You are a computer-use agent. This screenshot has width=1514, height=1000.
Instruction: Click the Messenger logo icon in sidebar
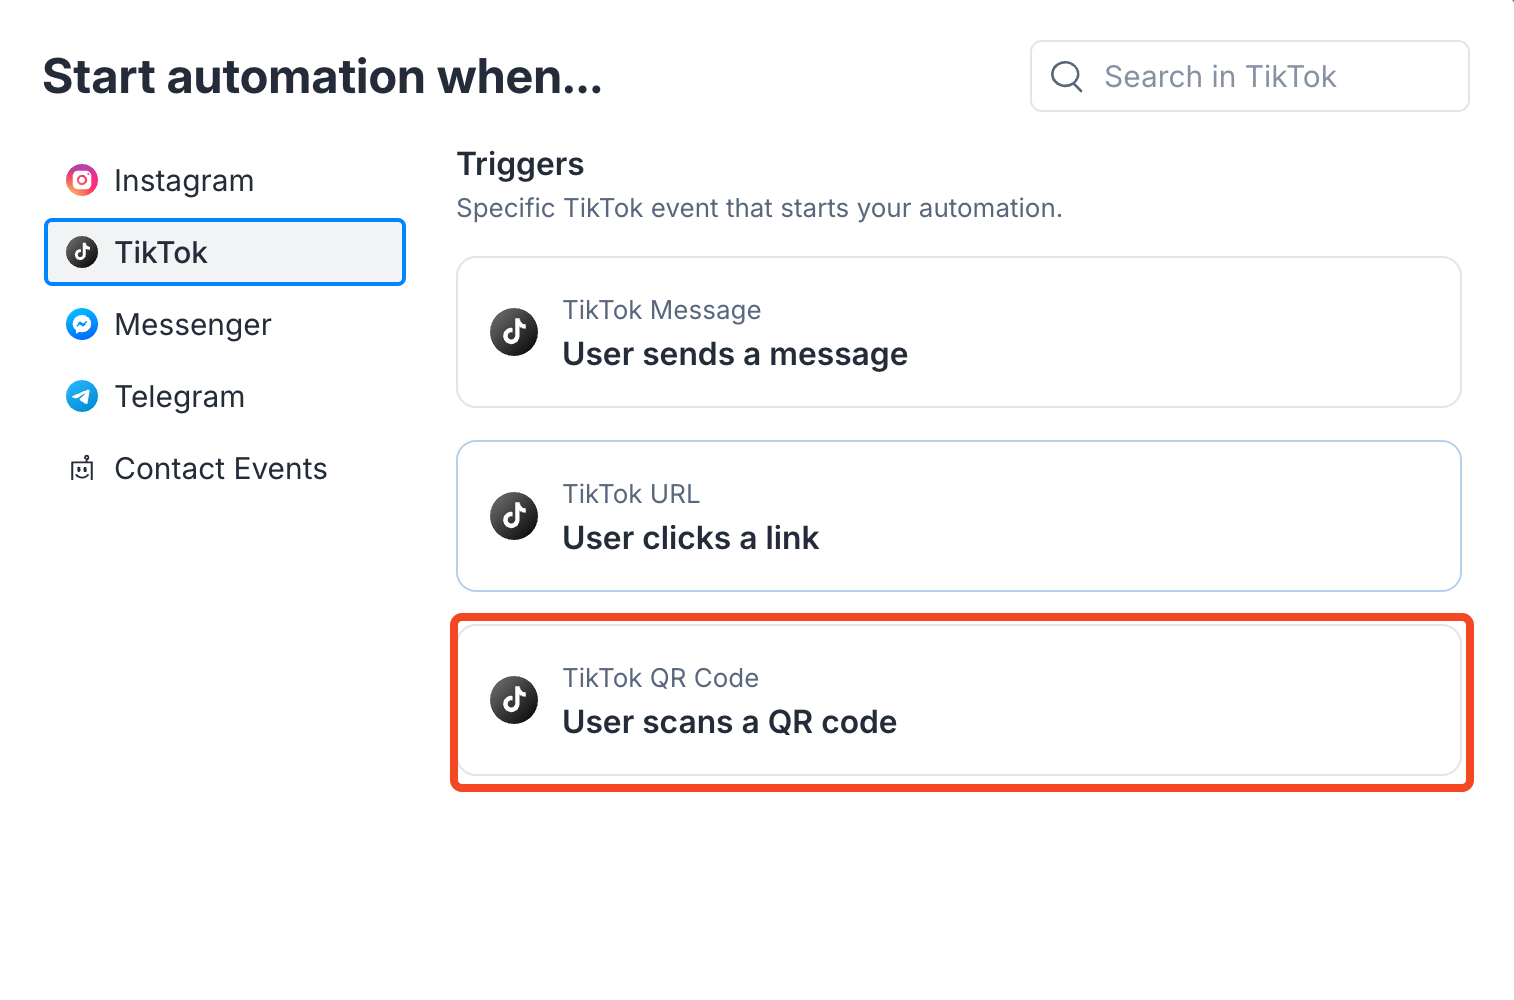pyautogui.click(x=82, y=324)
